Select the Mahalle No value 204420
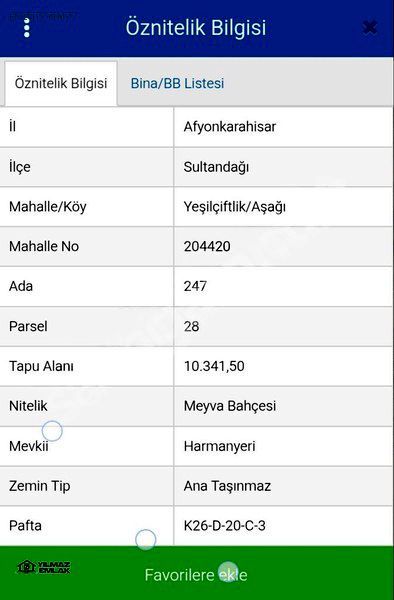The image size is (394, 600). coord(207,246)
